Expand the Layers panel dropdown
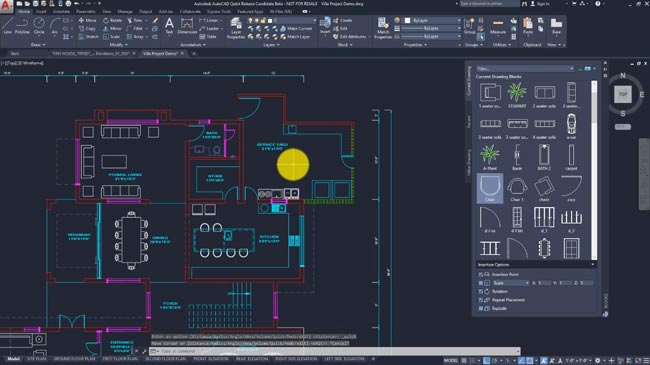Image resolution: width=650 pixels, height=365 pixels. (272, 45)
